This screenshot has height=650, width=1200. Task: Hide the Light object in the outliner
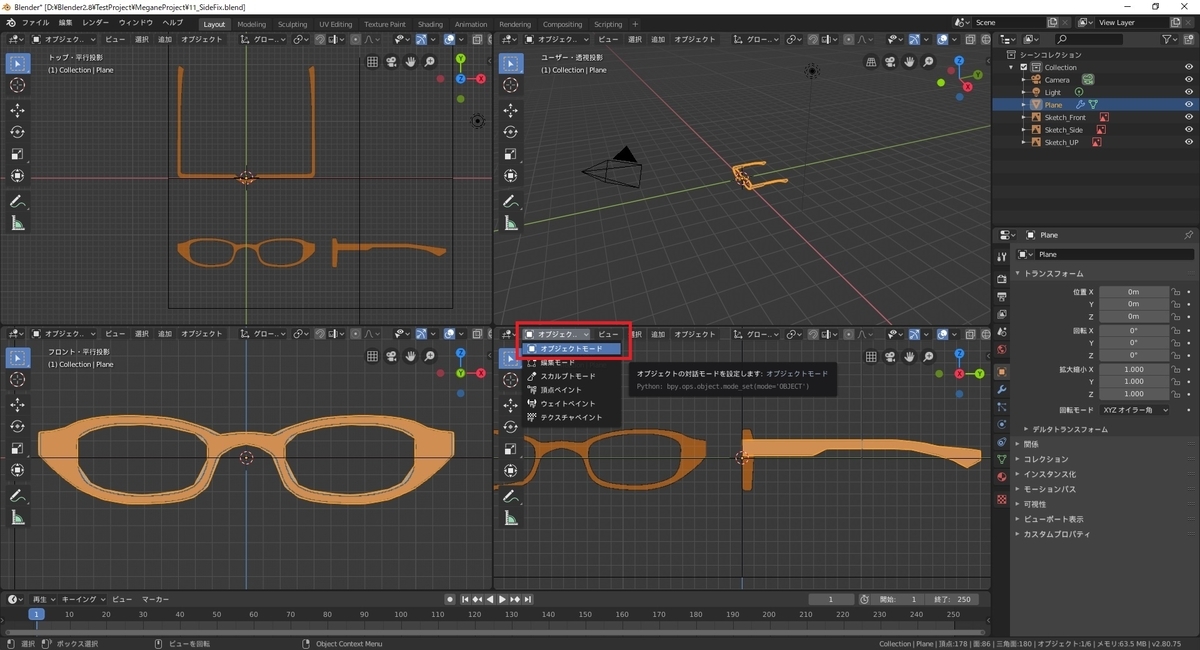[1188, 92]
